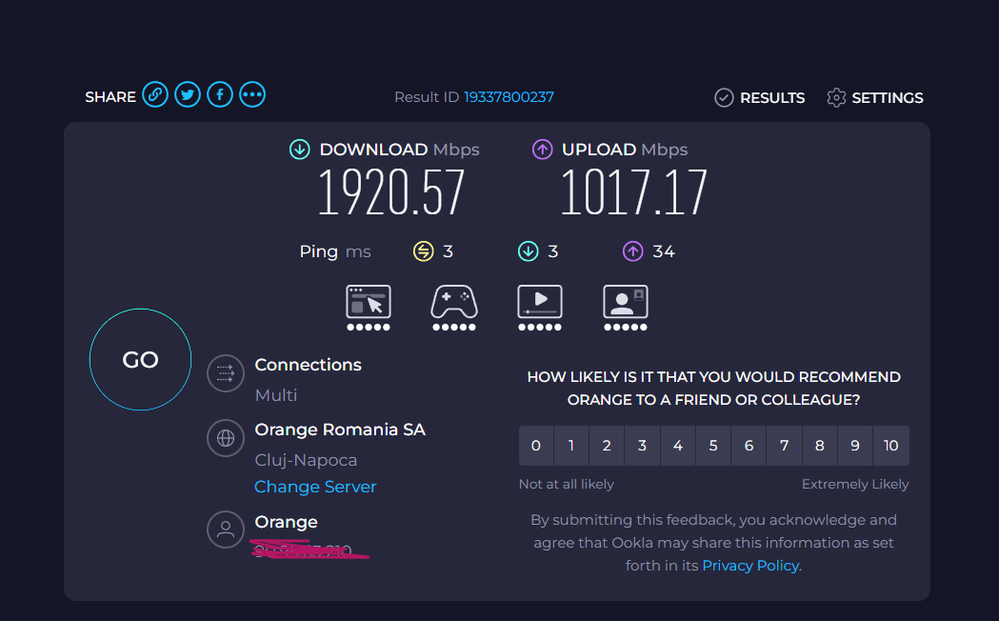Rate recommendation score 10
Viewport: 999px width, 621px height.
[x=891, y=445]
